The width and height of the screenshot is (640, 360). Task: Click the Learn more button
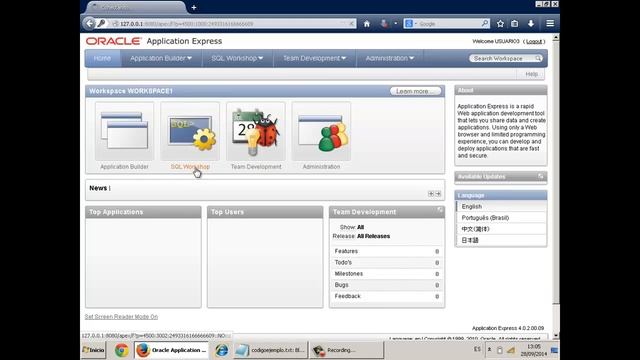tap(415, 91)
